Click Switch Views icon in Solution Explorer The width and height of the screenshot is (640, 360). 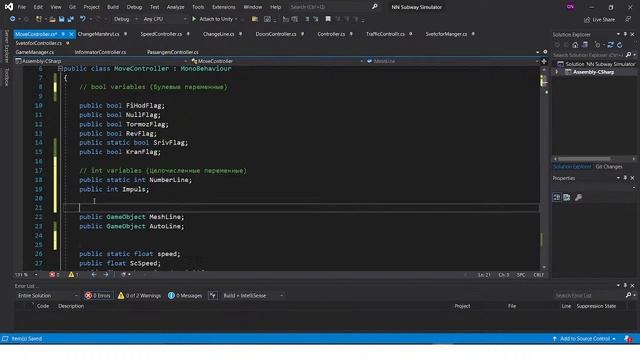coord(585,45)
